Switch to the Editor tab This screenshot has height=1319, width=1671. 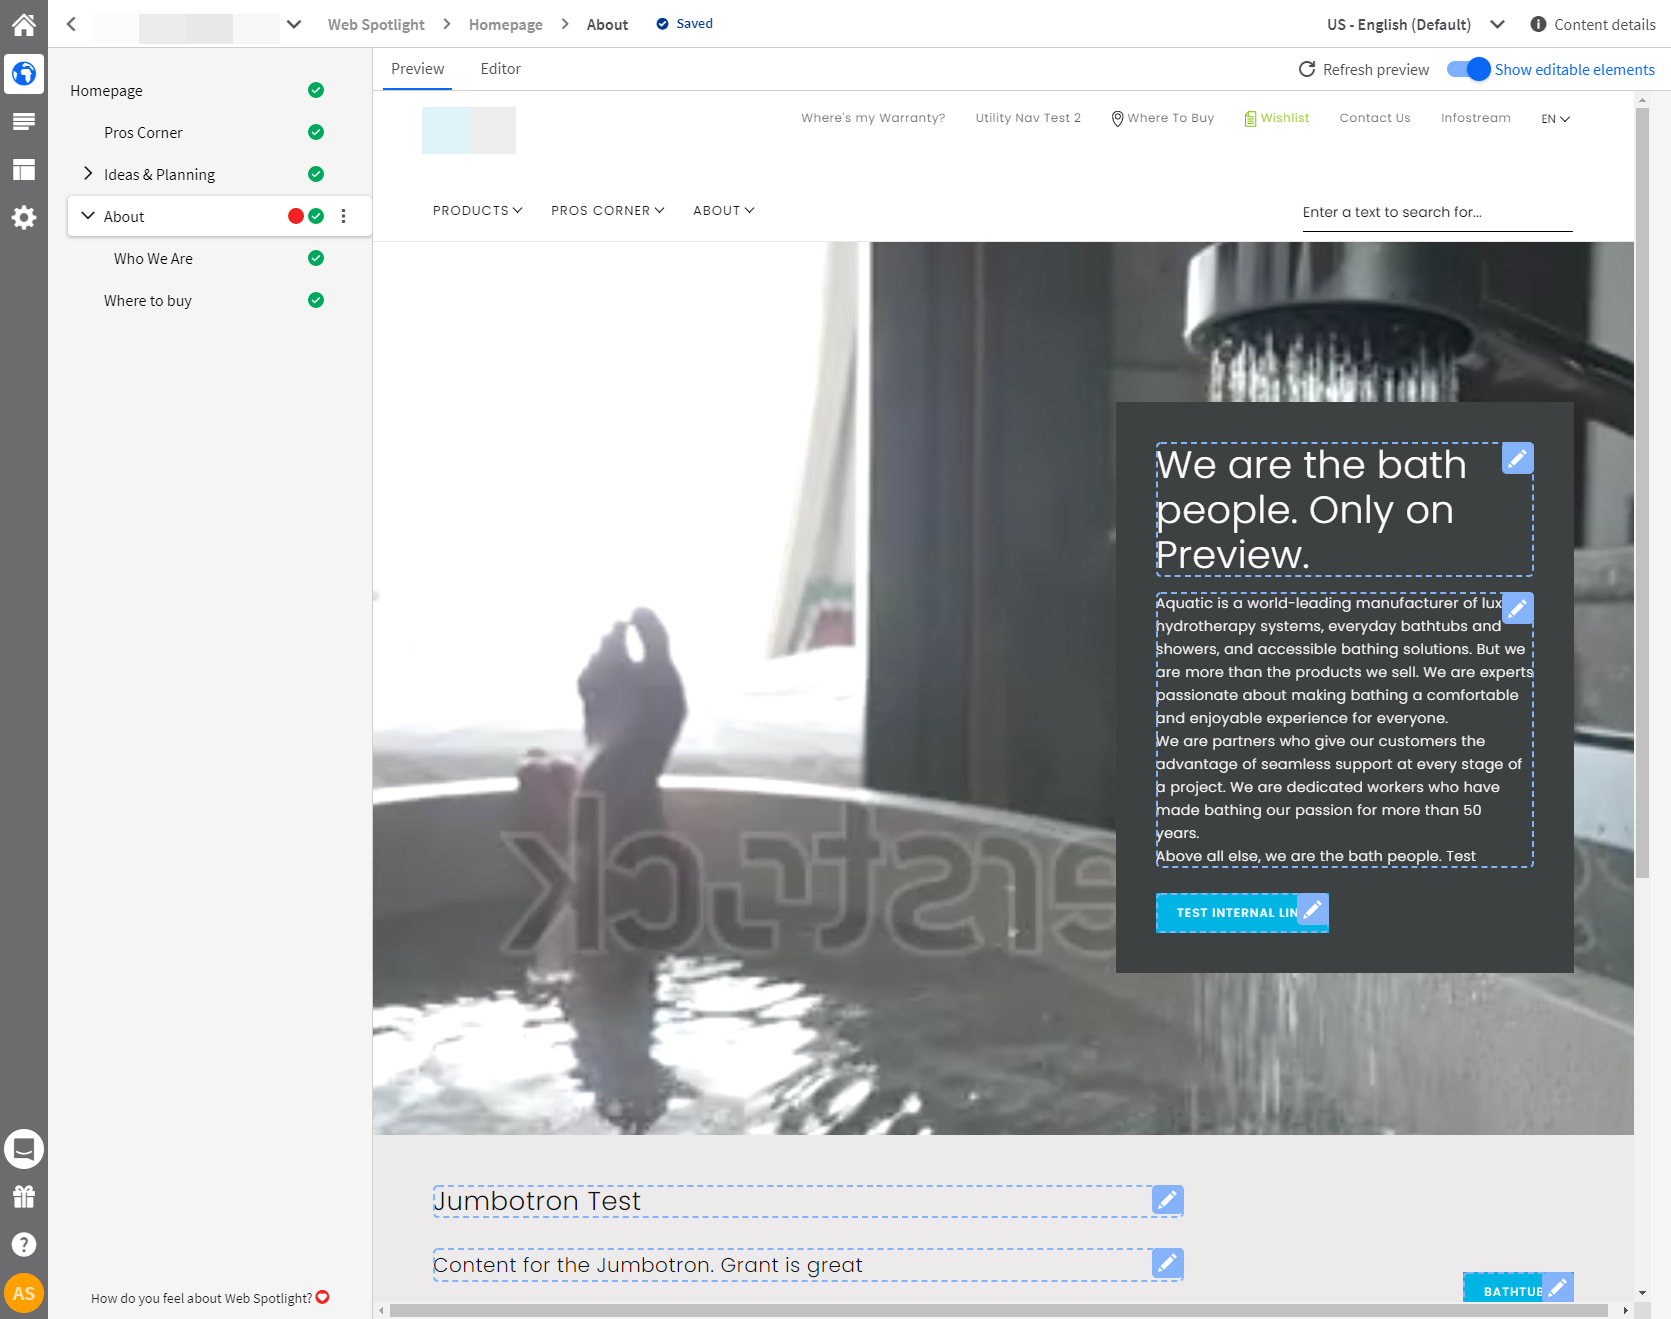pyautogui.click(x=500, y=68)
